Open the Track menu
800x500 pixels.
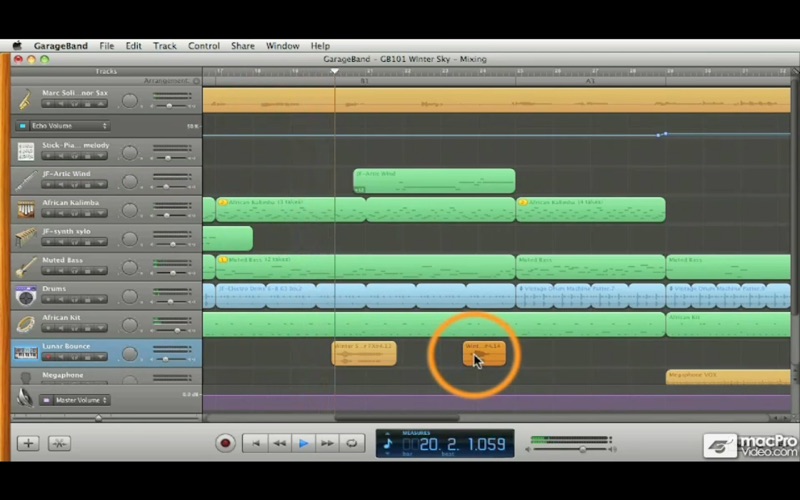(165, 46)
